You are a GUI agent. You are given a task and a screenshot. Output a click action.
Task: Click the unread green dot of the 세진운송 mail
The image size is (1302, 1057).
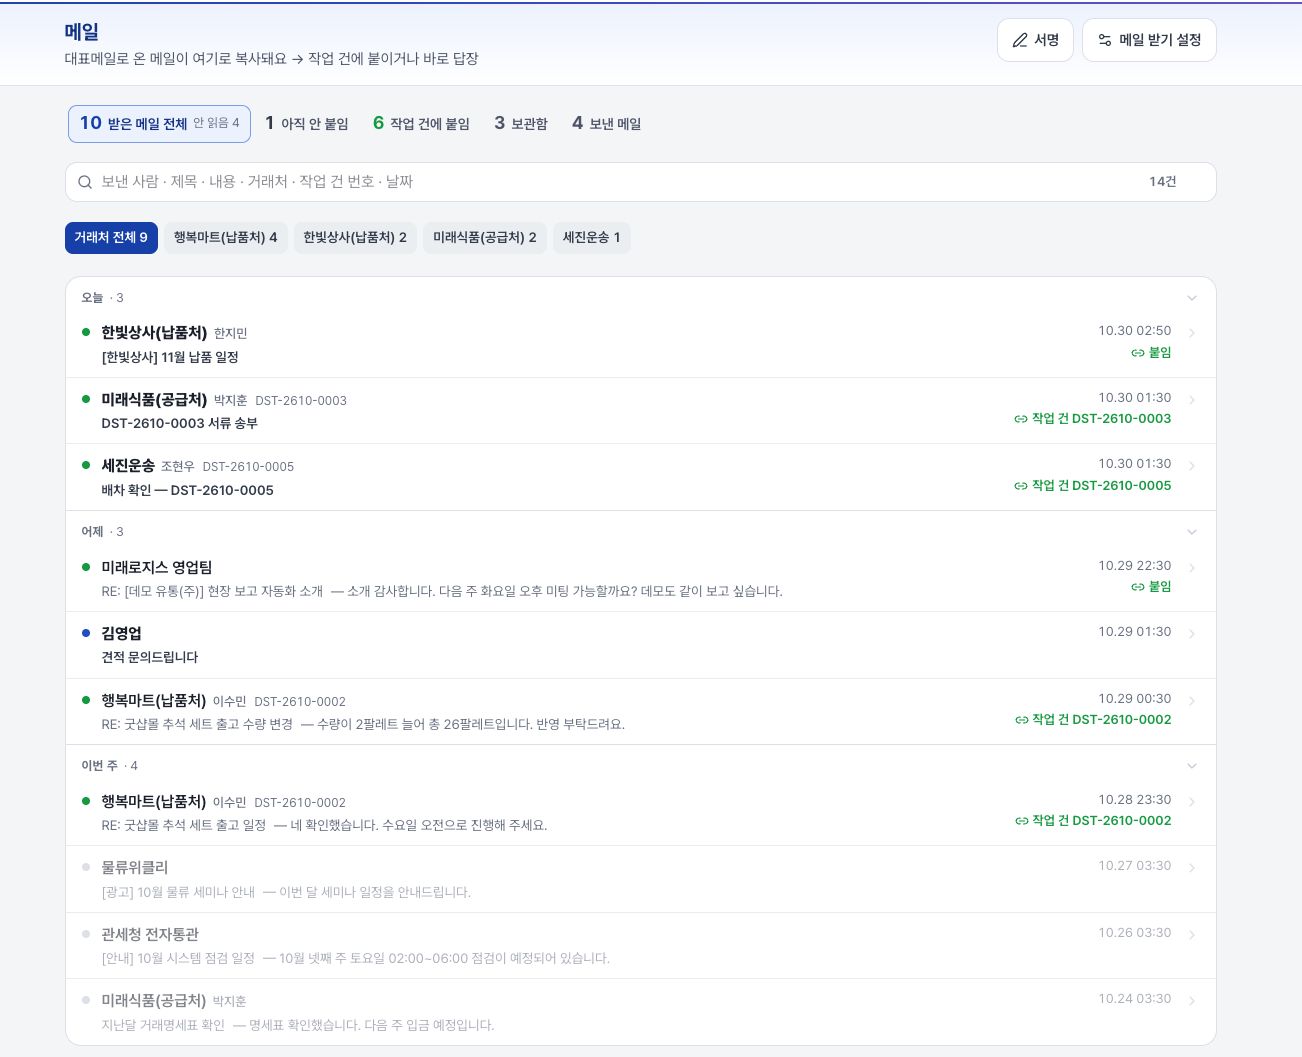pos(86,465)
